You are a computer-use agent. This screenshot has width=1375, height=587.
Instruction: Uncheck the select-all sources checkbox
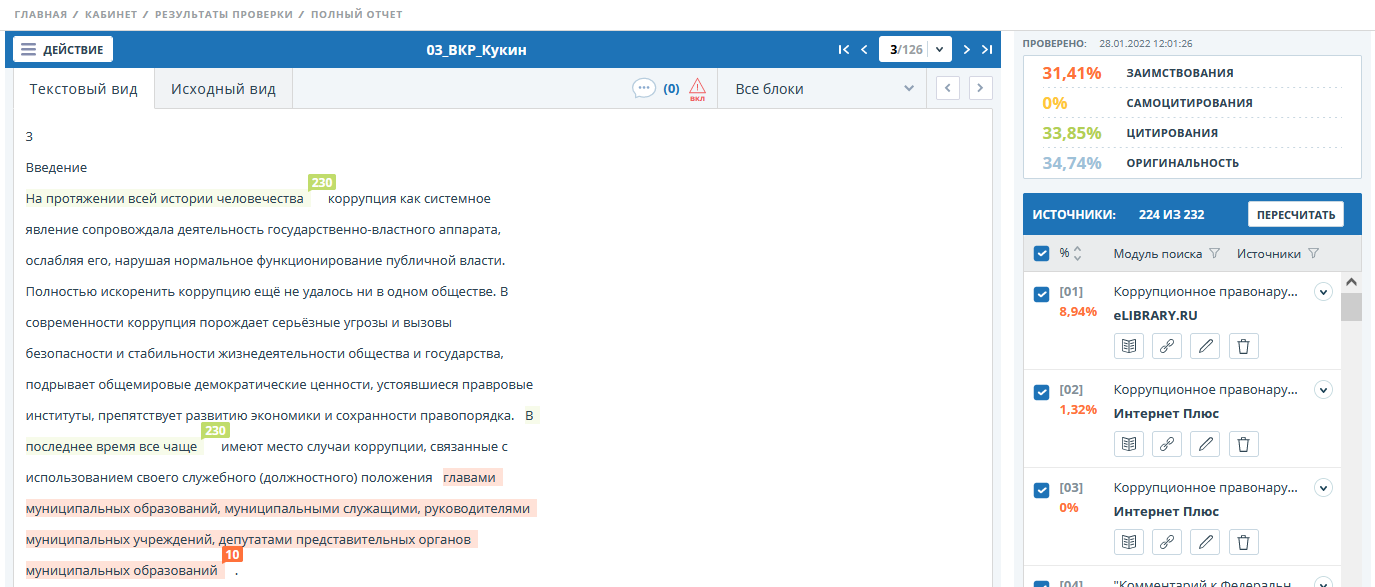(1041, 254)
